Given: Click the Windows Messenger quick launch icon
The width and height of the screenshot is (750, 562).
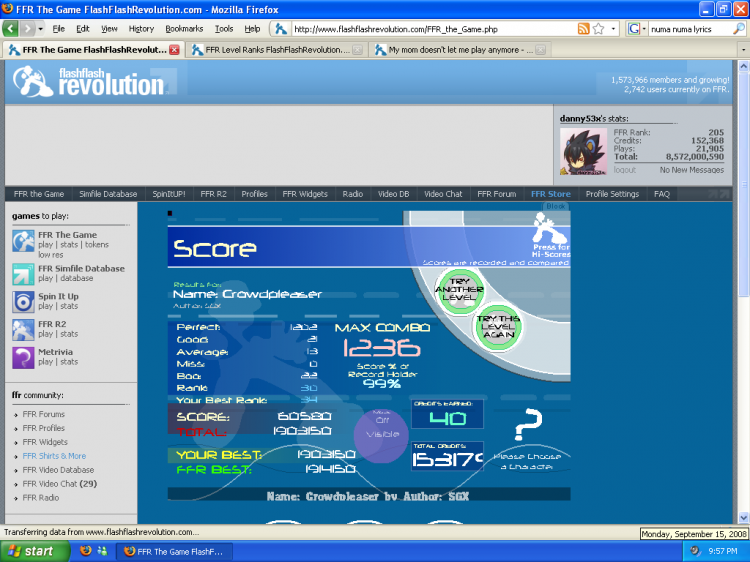Looking at the screenshot, I should pyautogui.click(x=102, y=551).
